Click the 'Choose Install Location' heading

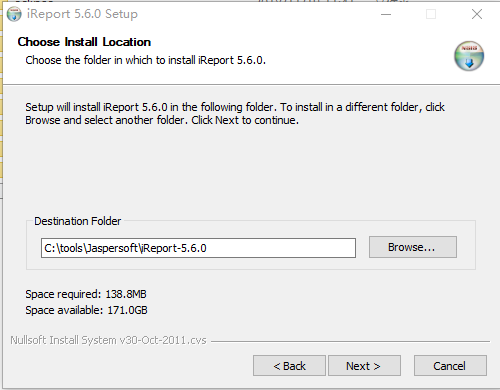coord(84,42)
